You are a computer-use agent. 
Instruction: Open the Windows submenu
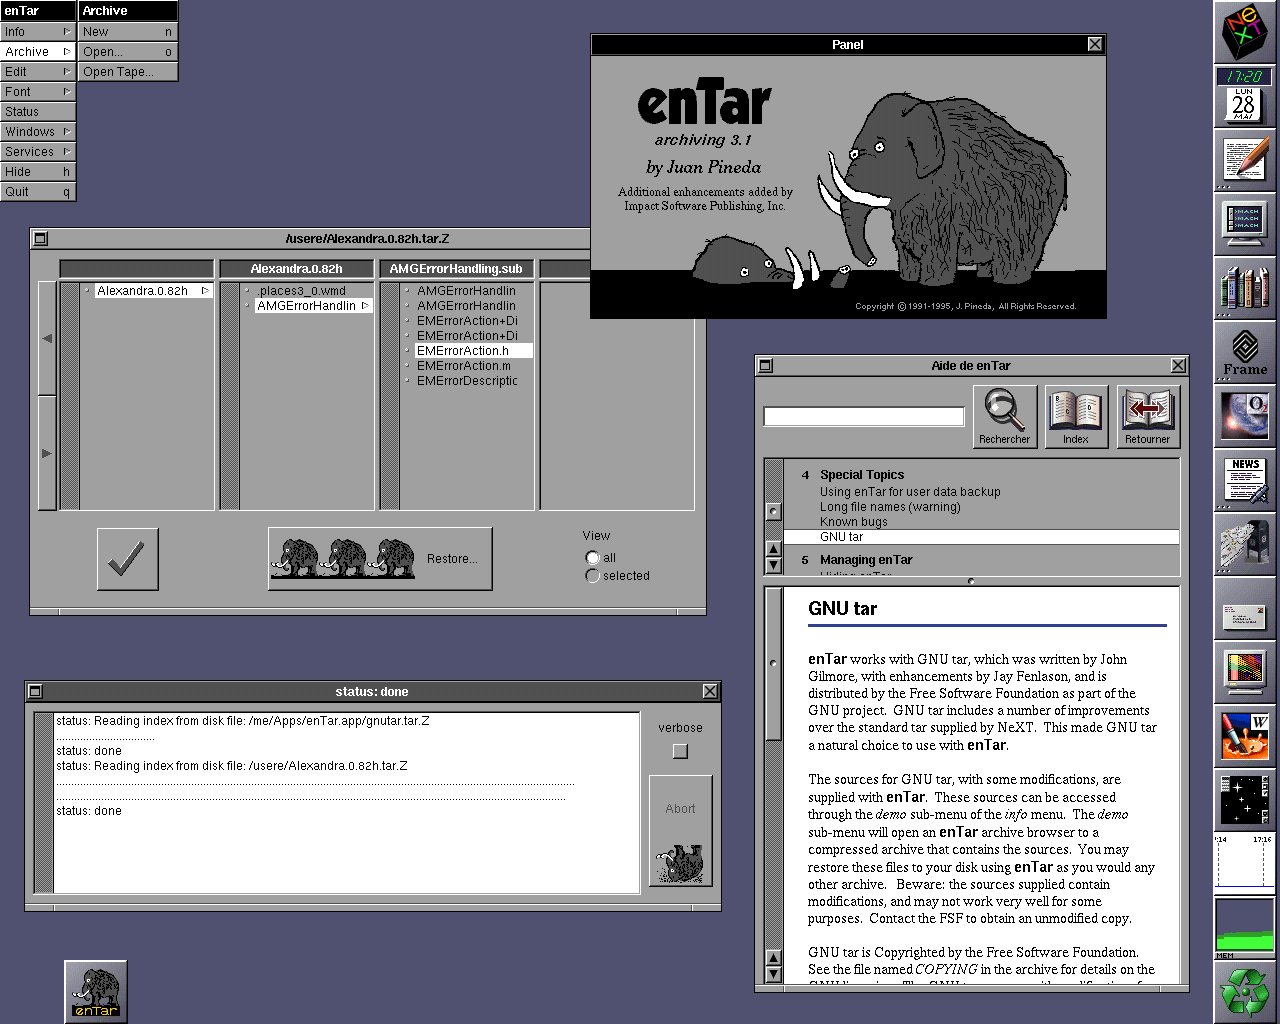point(38,132)
